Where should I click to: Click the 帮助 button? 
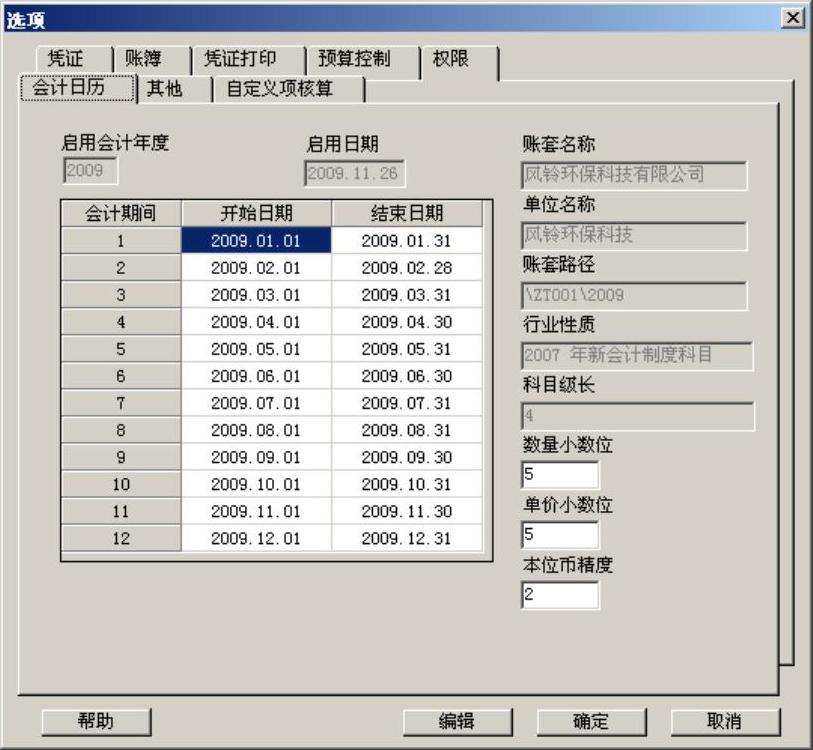click(x=96, y=721)
